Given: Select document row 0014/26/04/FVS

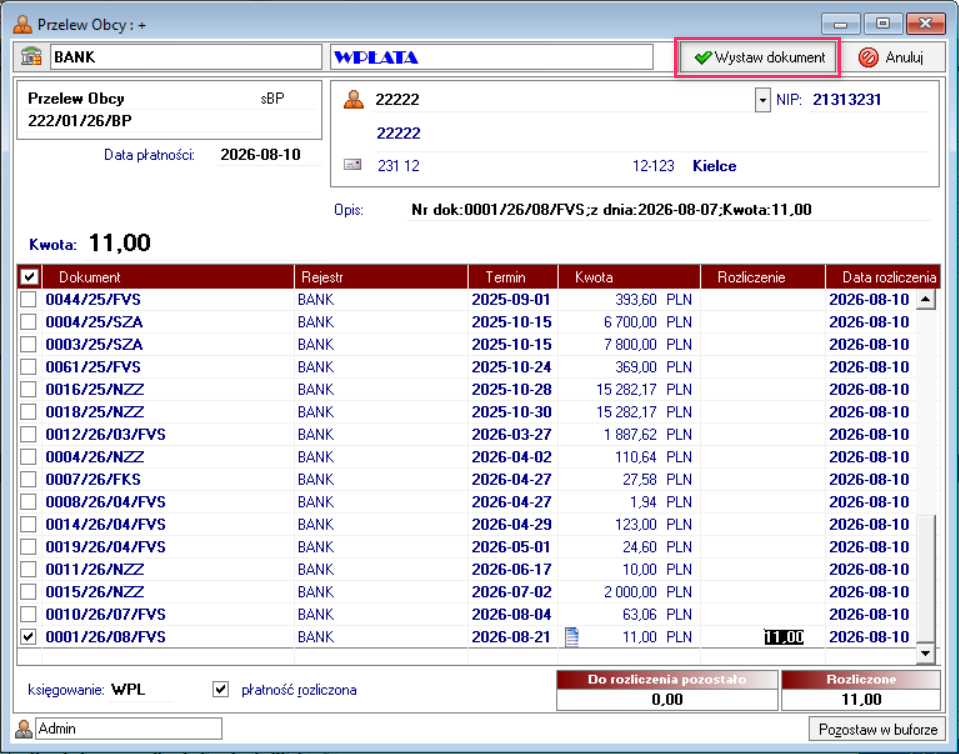Looking at the screenshot, I should (468, 525).
